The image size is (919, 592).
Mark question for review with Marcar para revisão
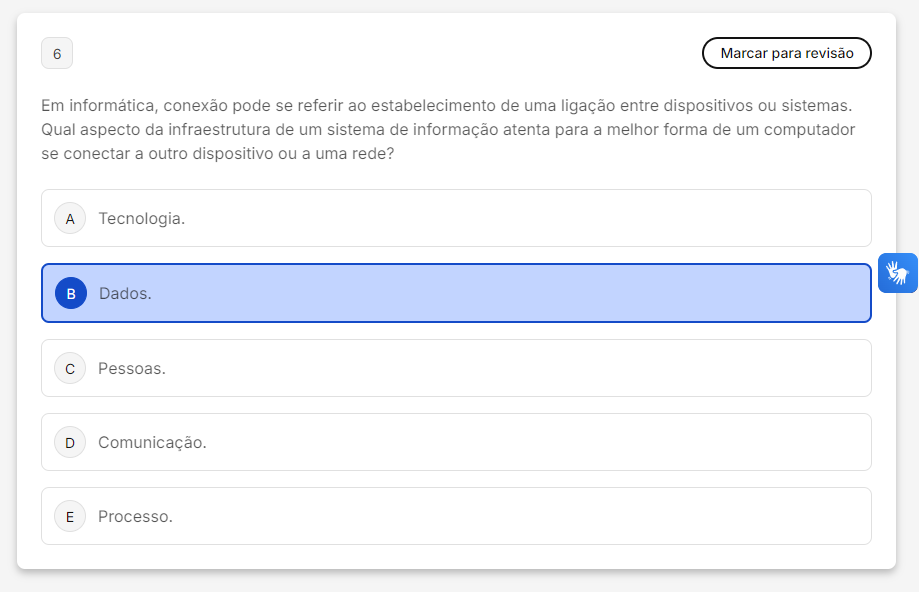click(x=786, y=53)
